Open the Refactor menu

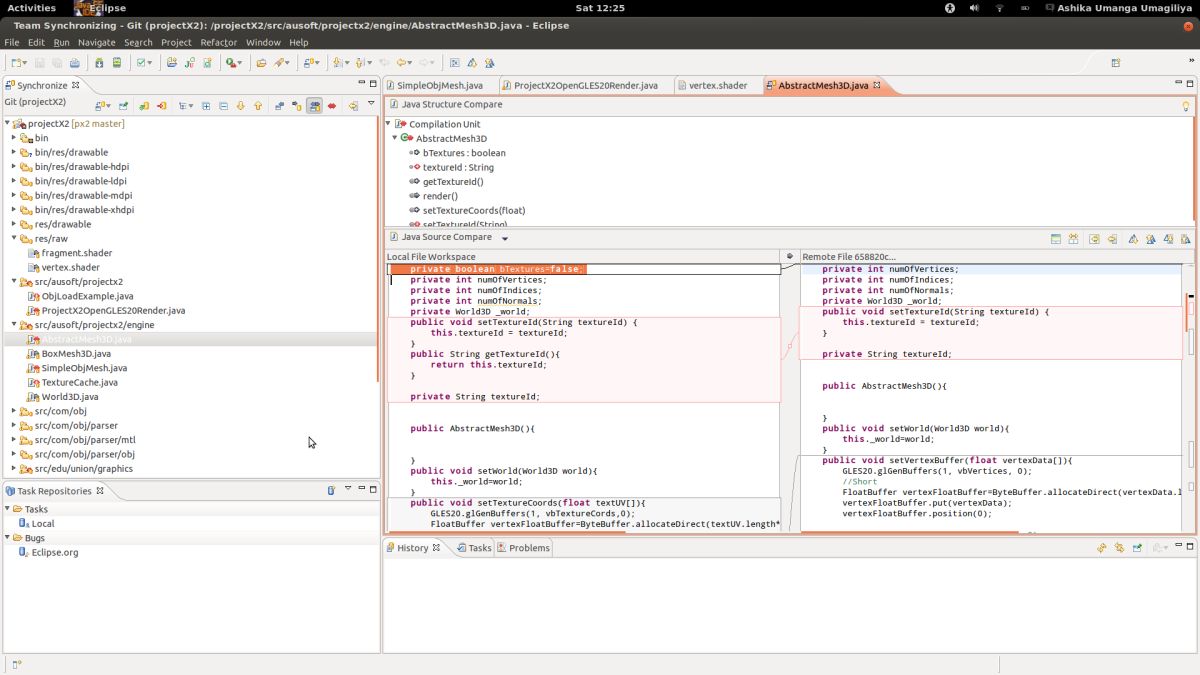(218, 43)
